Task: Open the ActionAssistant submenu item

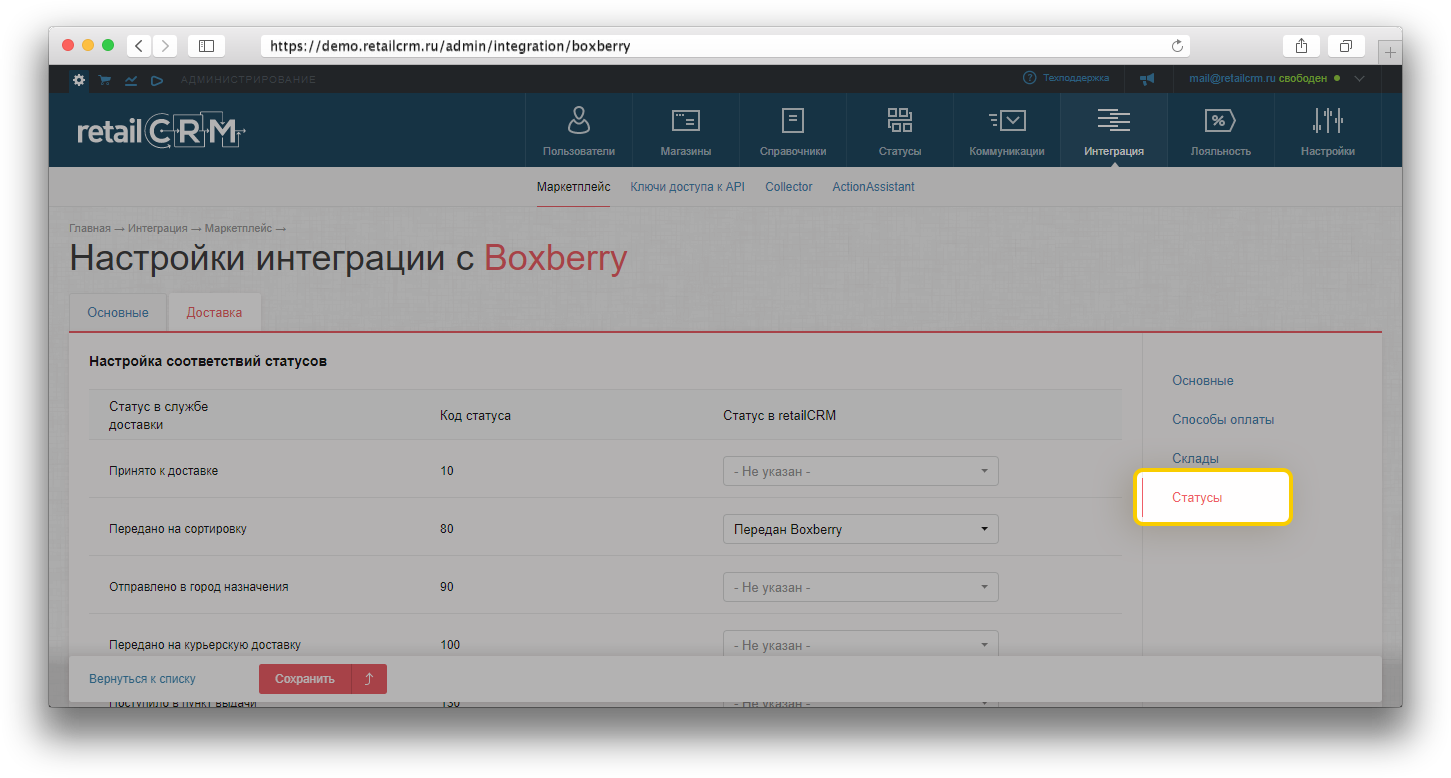Action: tap(873, 187)
